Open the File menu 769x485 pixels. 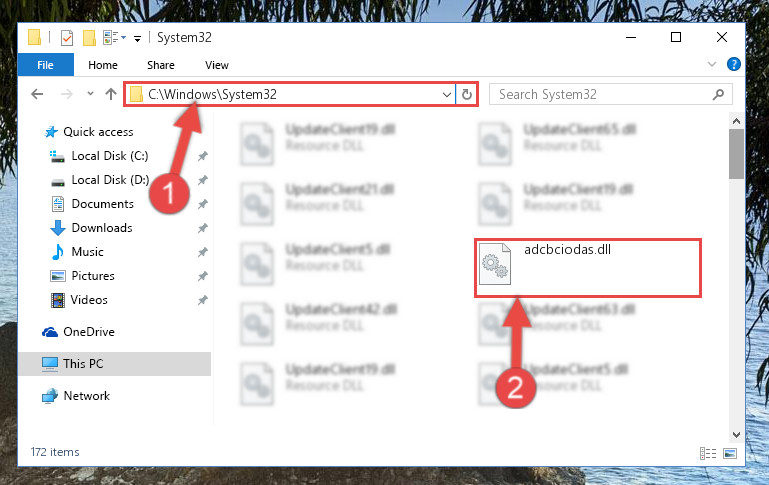pos(46,65)
